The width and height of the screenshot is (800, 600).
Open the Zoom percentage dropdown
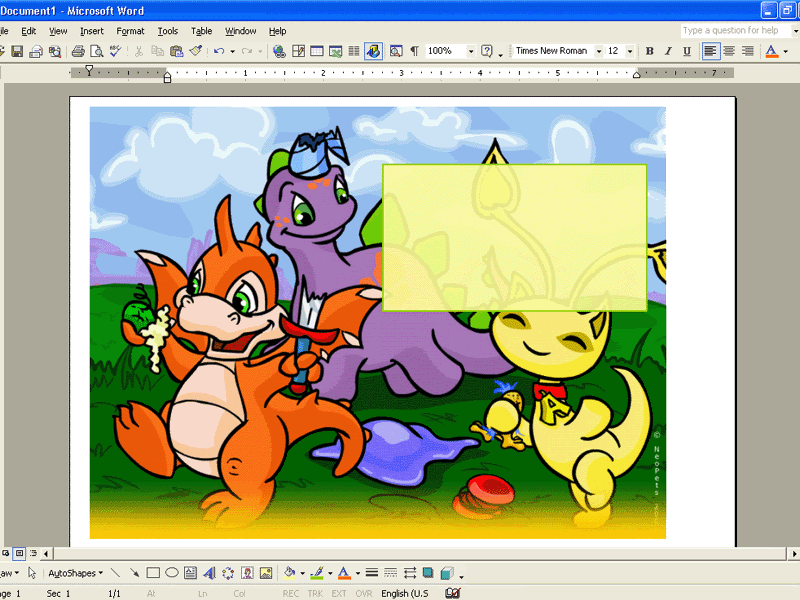click(x=471, y=51)
